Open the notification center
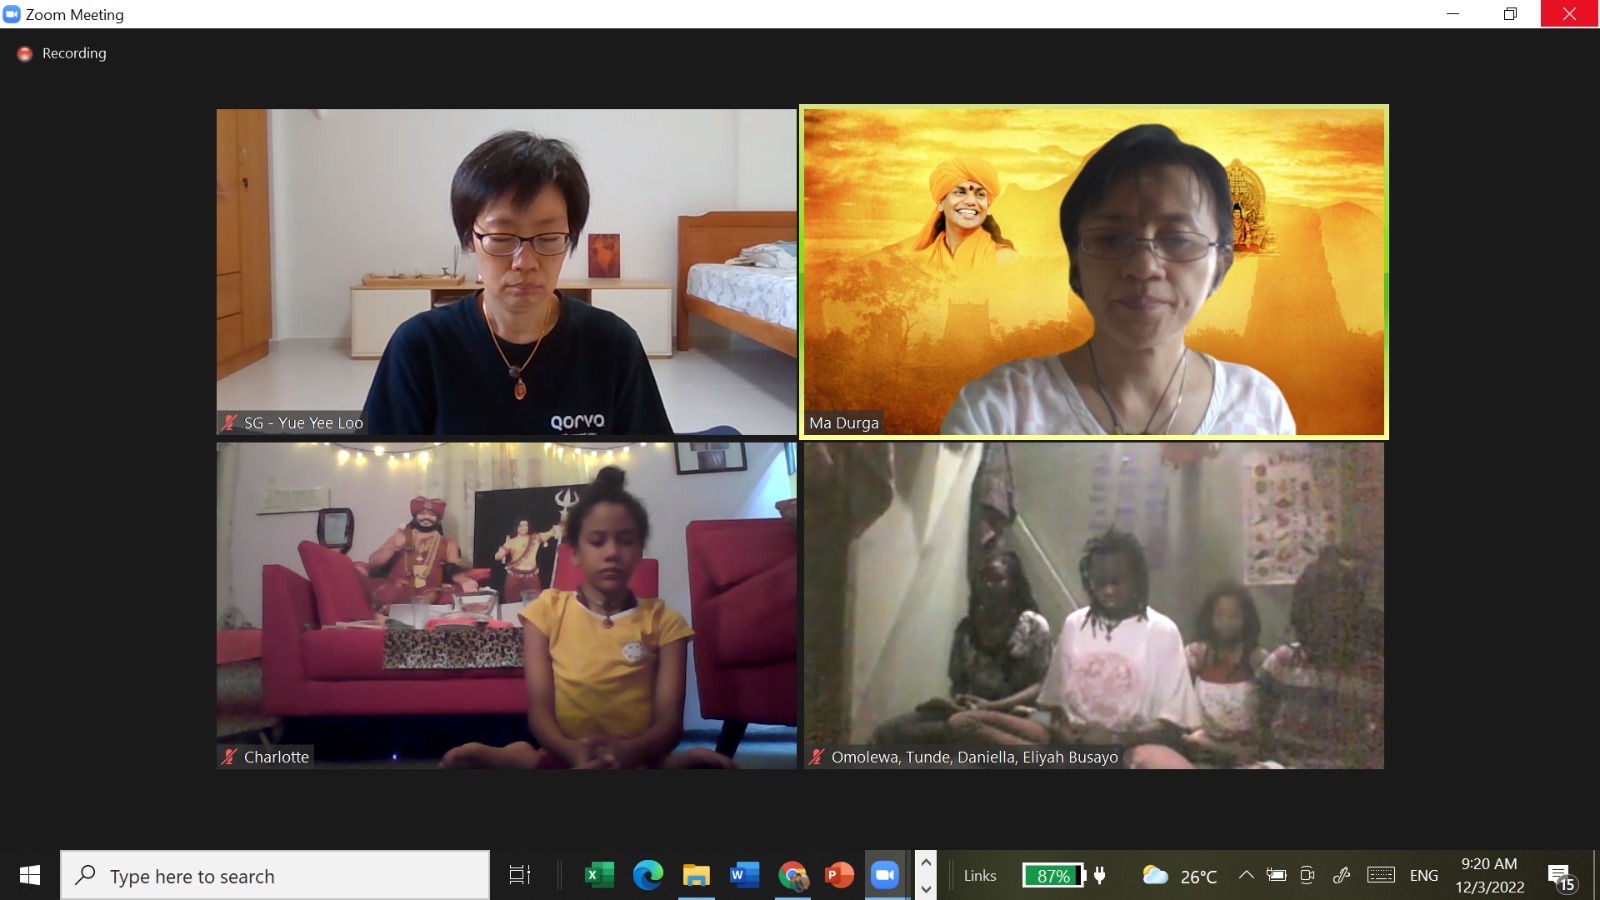Screen dimensions: 1600x900 1561,876
